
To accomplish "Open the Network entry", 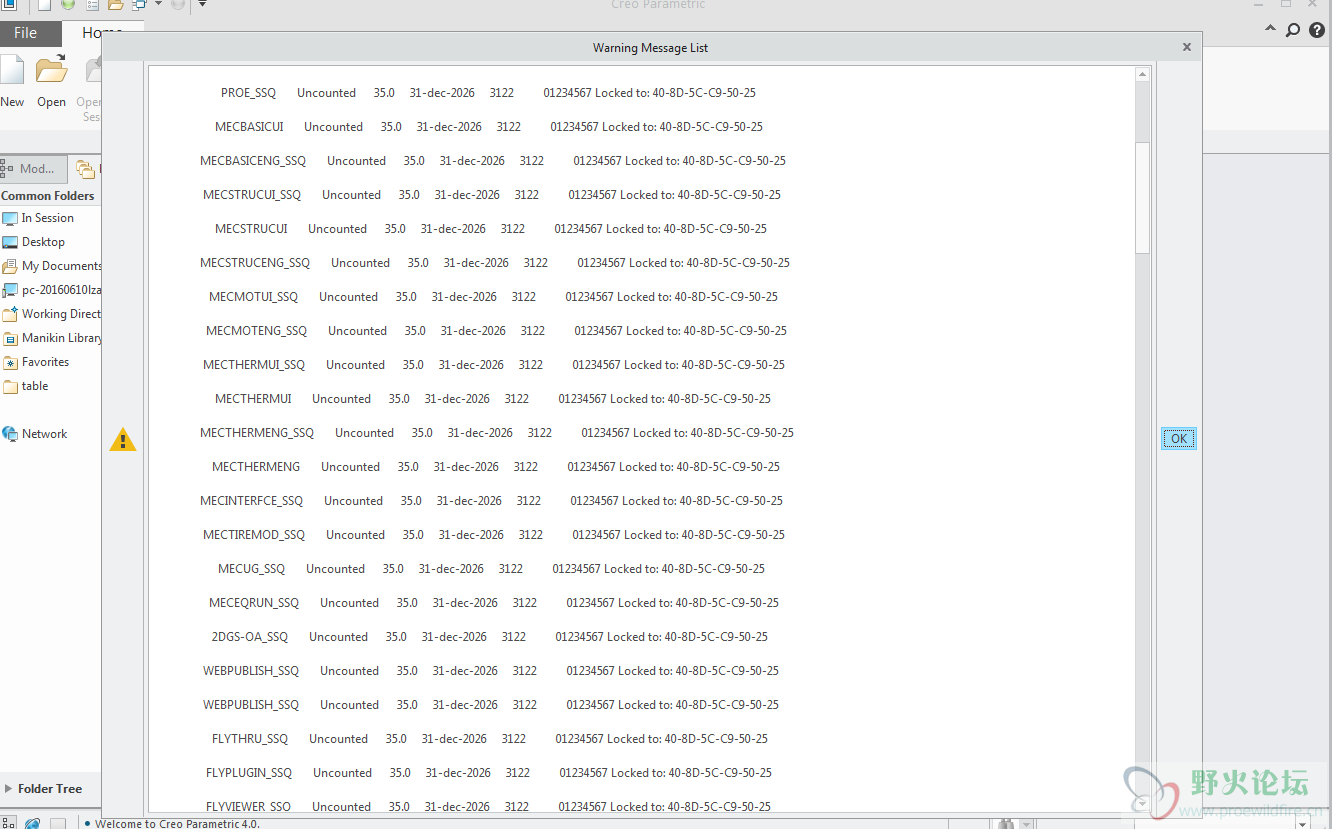I will (45, 434).
